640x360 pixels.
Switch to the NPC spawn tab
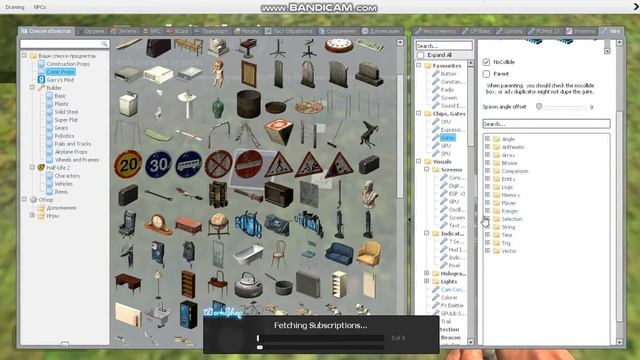[152, 31]
